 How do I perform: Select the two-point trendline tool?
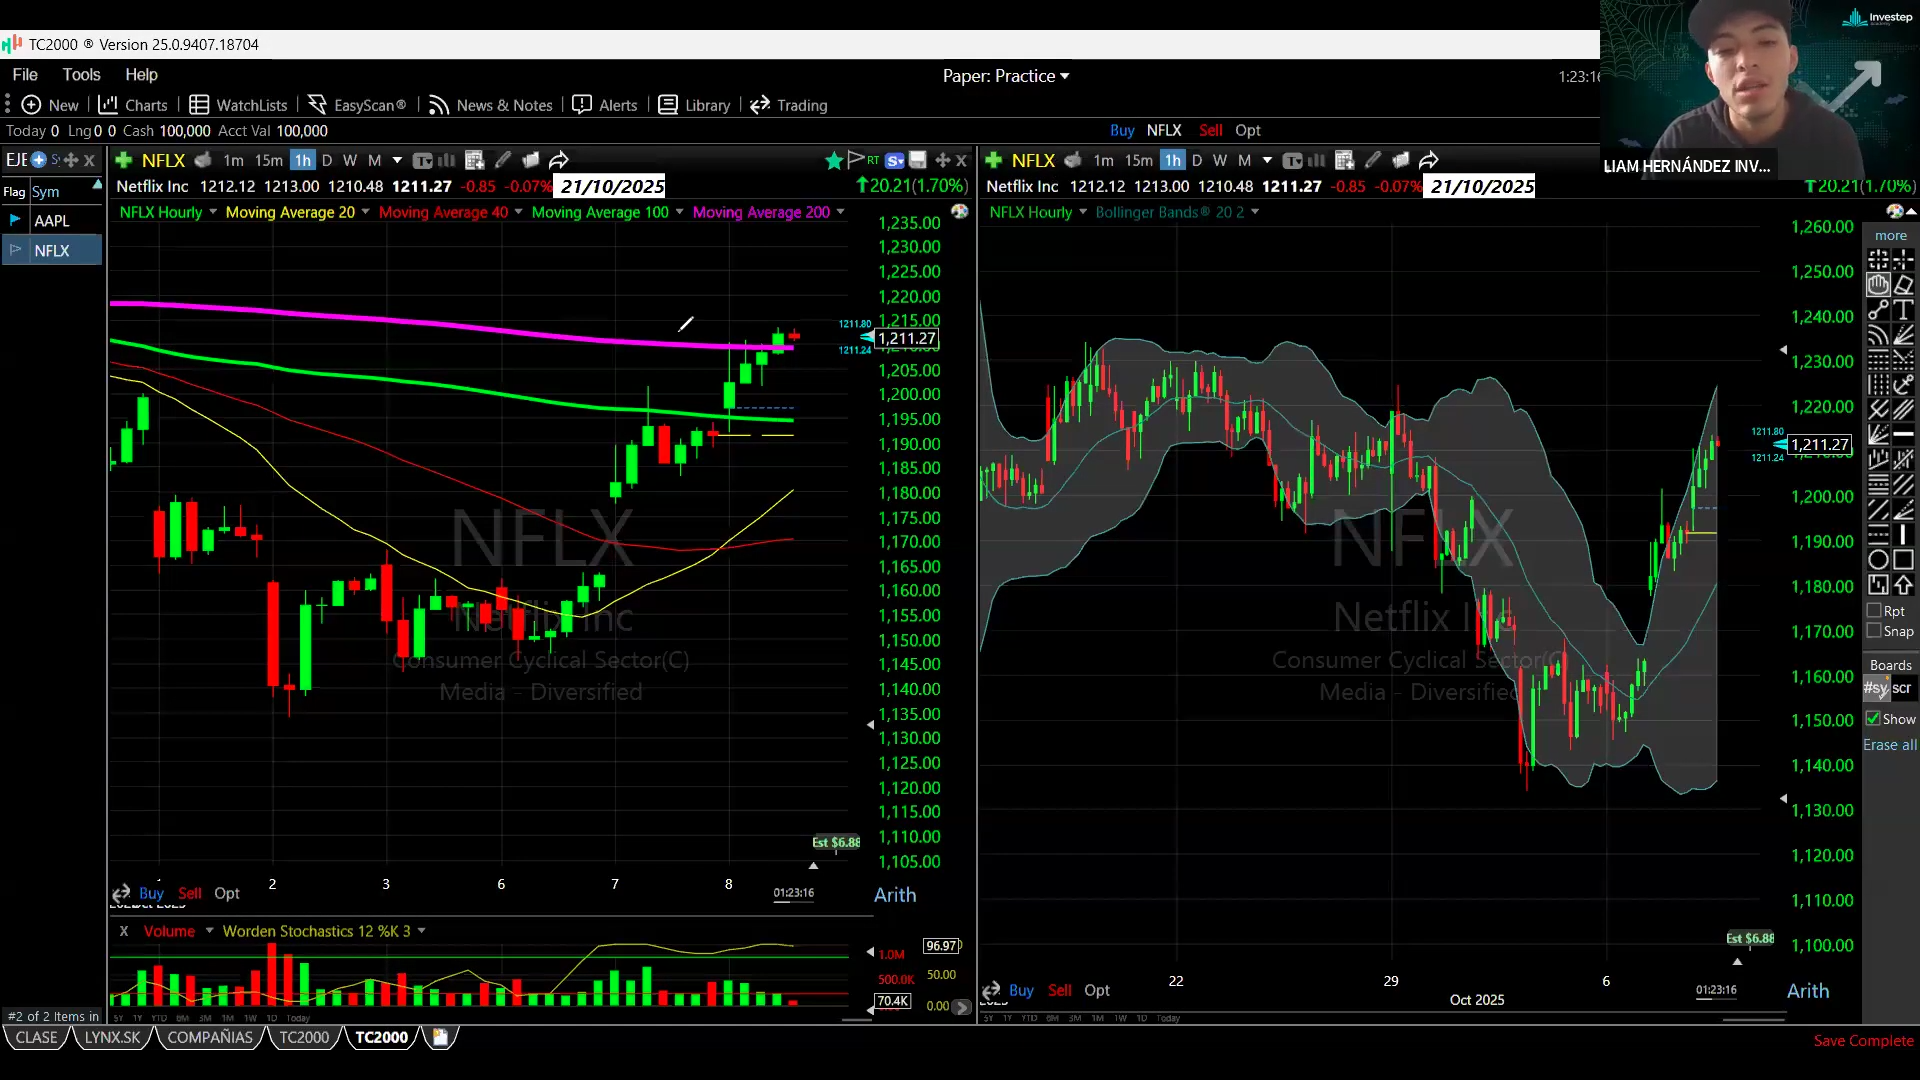(x=1878, y=310)
